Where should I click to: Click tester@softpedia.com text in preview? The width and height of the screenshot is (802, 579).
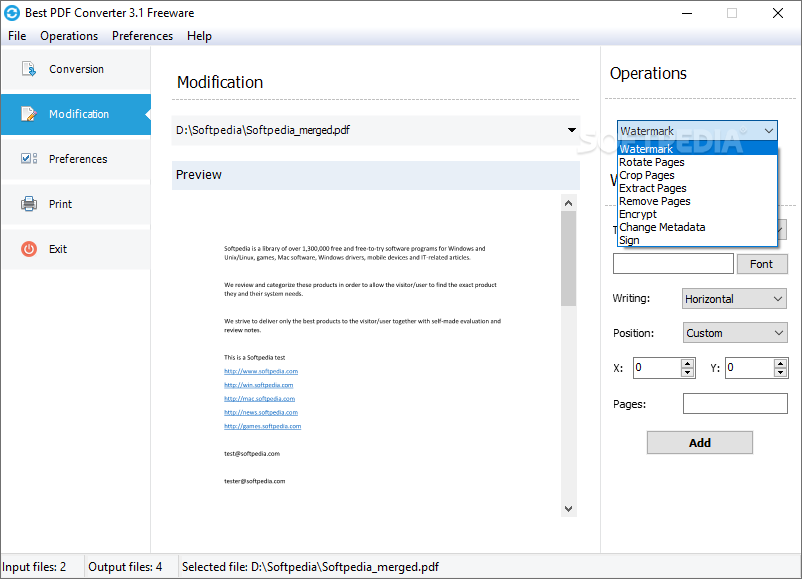(254, 481)
